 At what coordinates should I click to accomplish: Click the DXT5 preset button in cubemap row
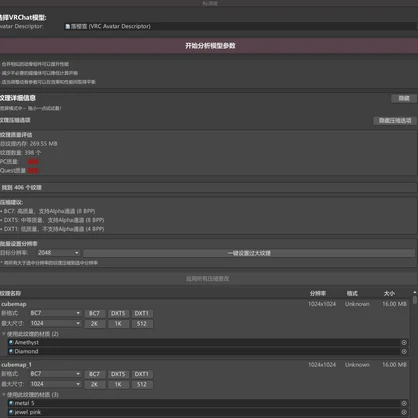point(118,313)
